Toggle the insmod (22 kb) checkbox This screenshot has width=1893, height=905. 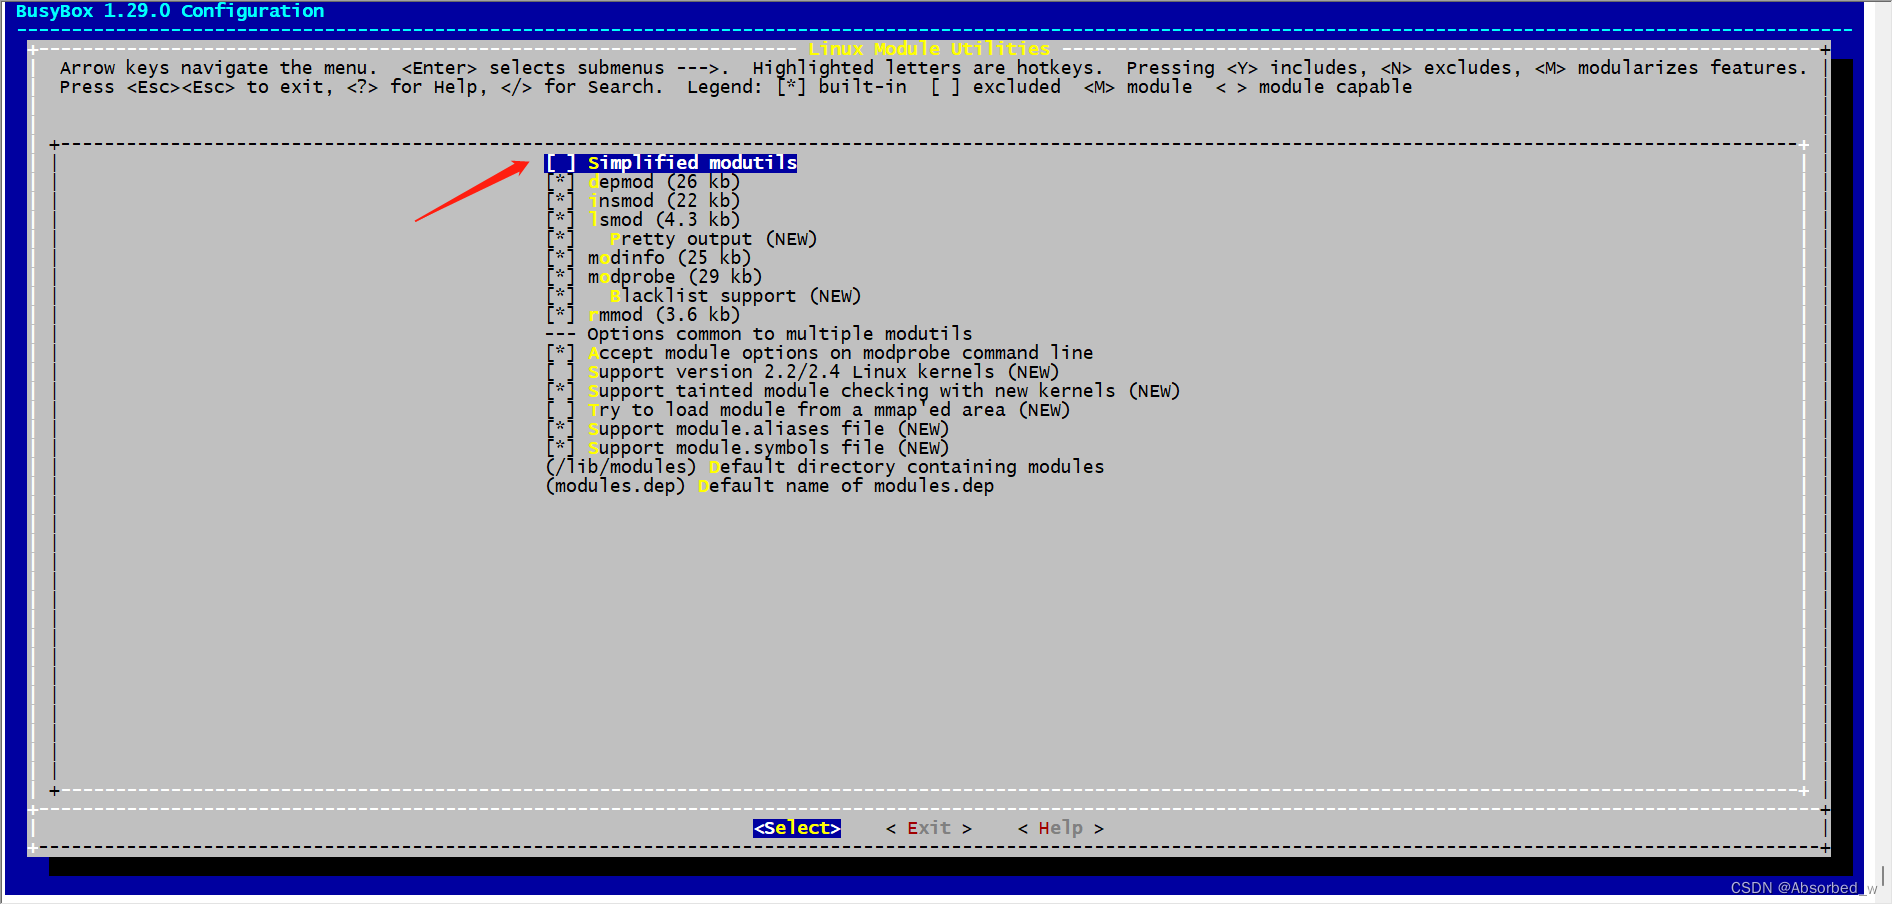coord(560,201)
